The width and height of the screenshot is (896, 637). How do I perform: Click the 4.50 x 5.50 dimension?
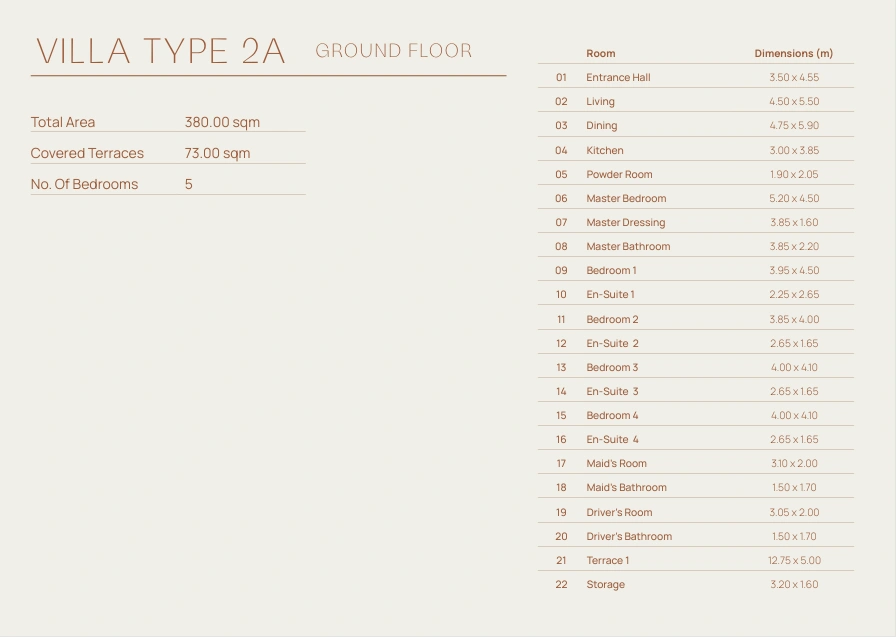click(x=794, y=101)
